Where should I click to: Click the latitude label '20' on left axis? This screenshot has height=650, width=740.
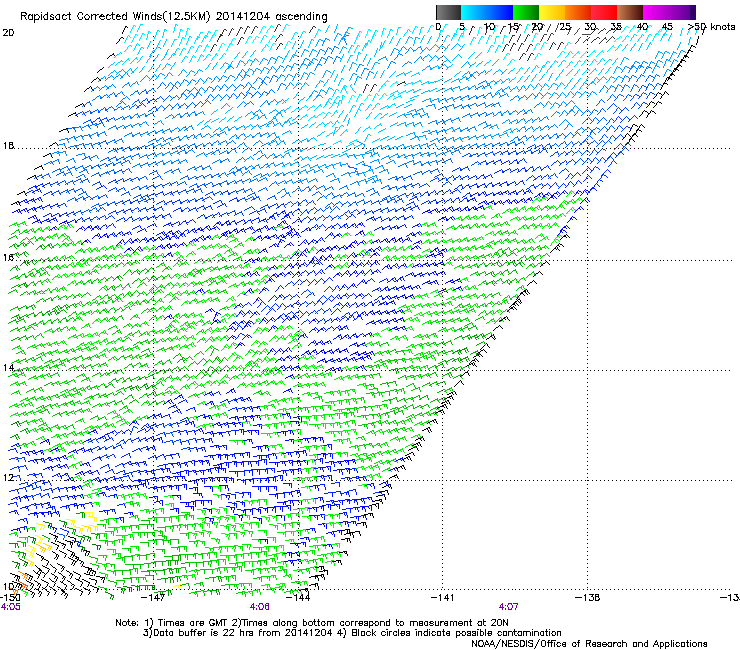(x=8, y=33)
